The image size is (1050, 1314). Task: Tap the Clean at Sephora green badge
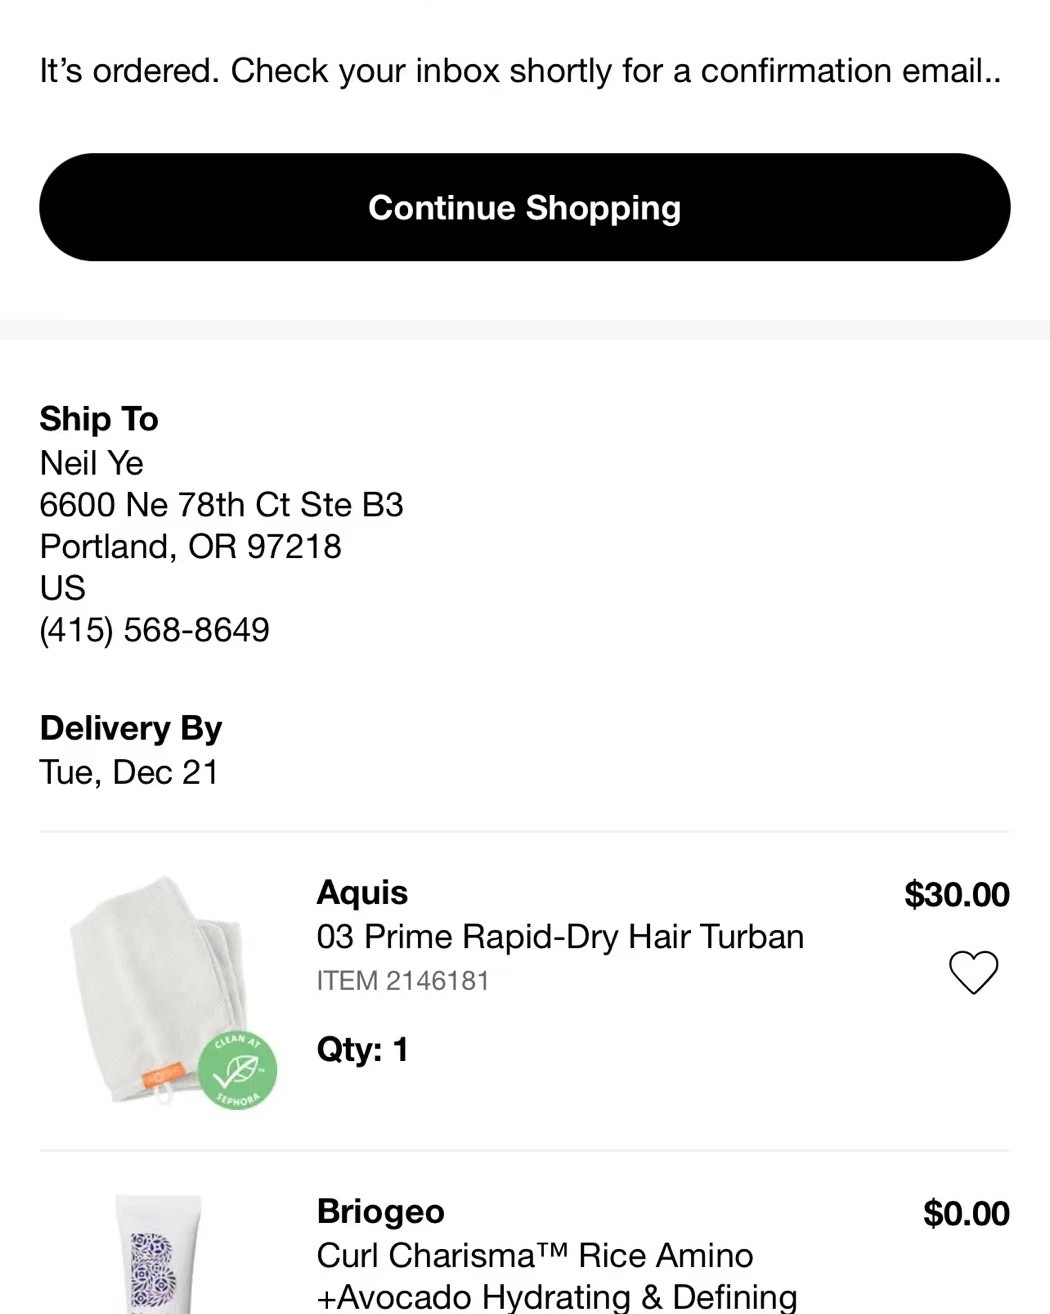click(x=237, y=1071)
